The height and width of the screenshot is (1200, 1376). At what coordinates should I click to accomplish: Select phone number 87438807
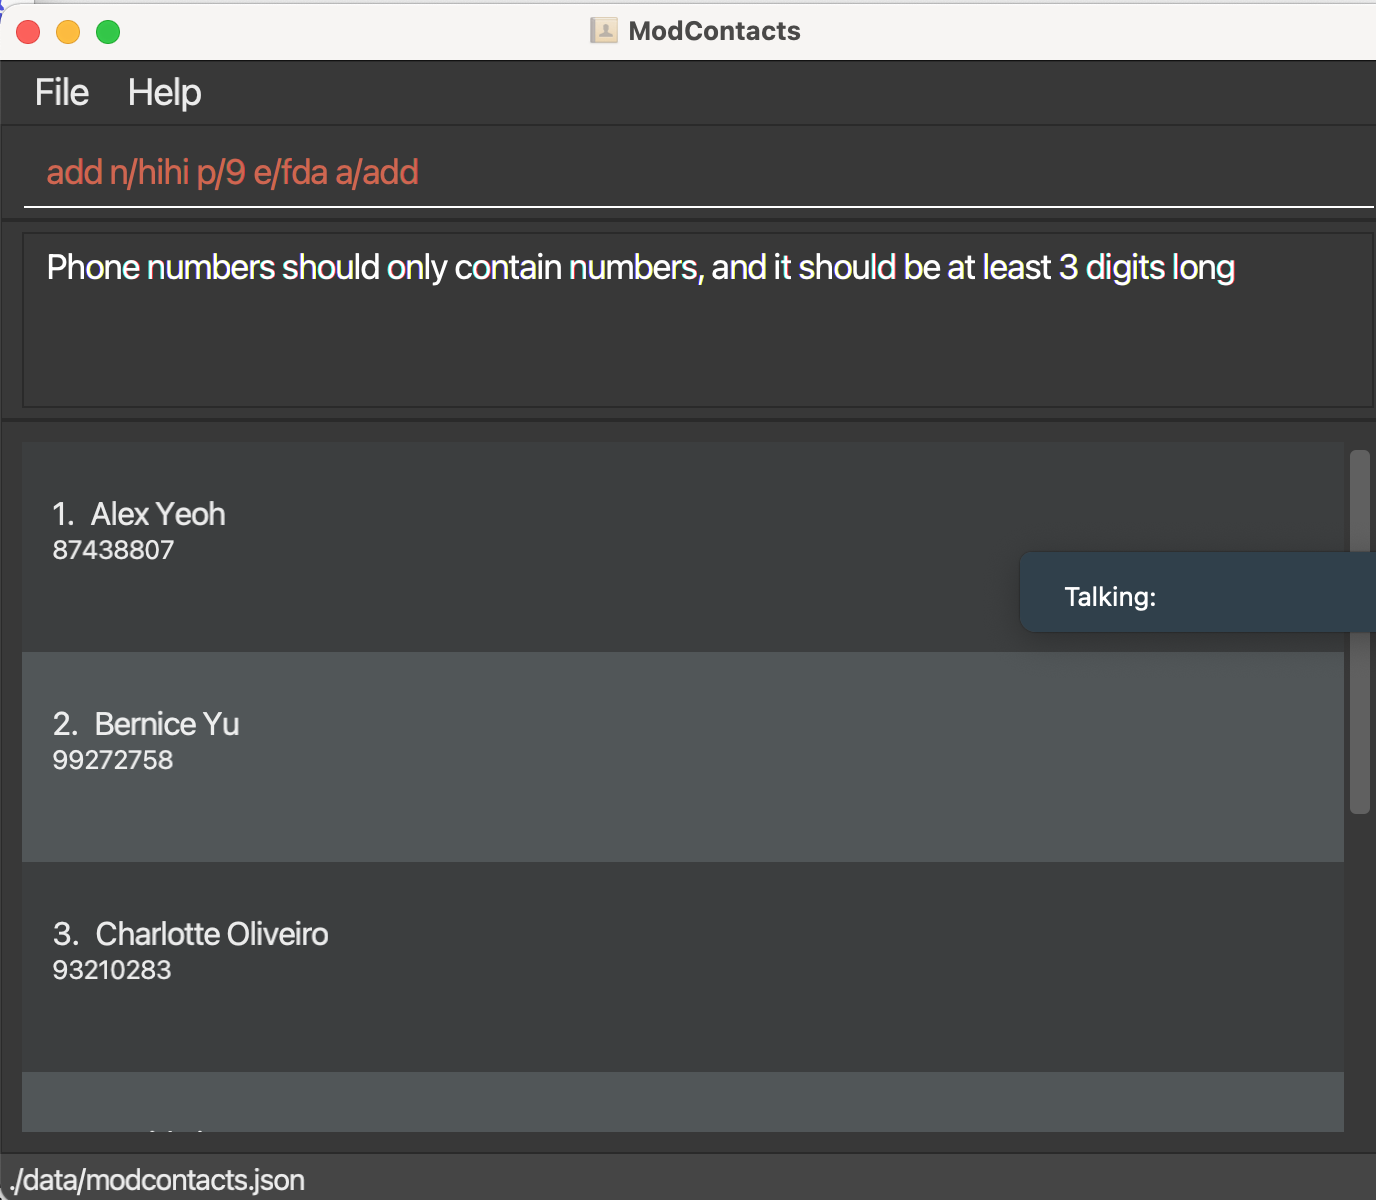pyautogui.click(x=113, y=550)
